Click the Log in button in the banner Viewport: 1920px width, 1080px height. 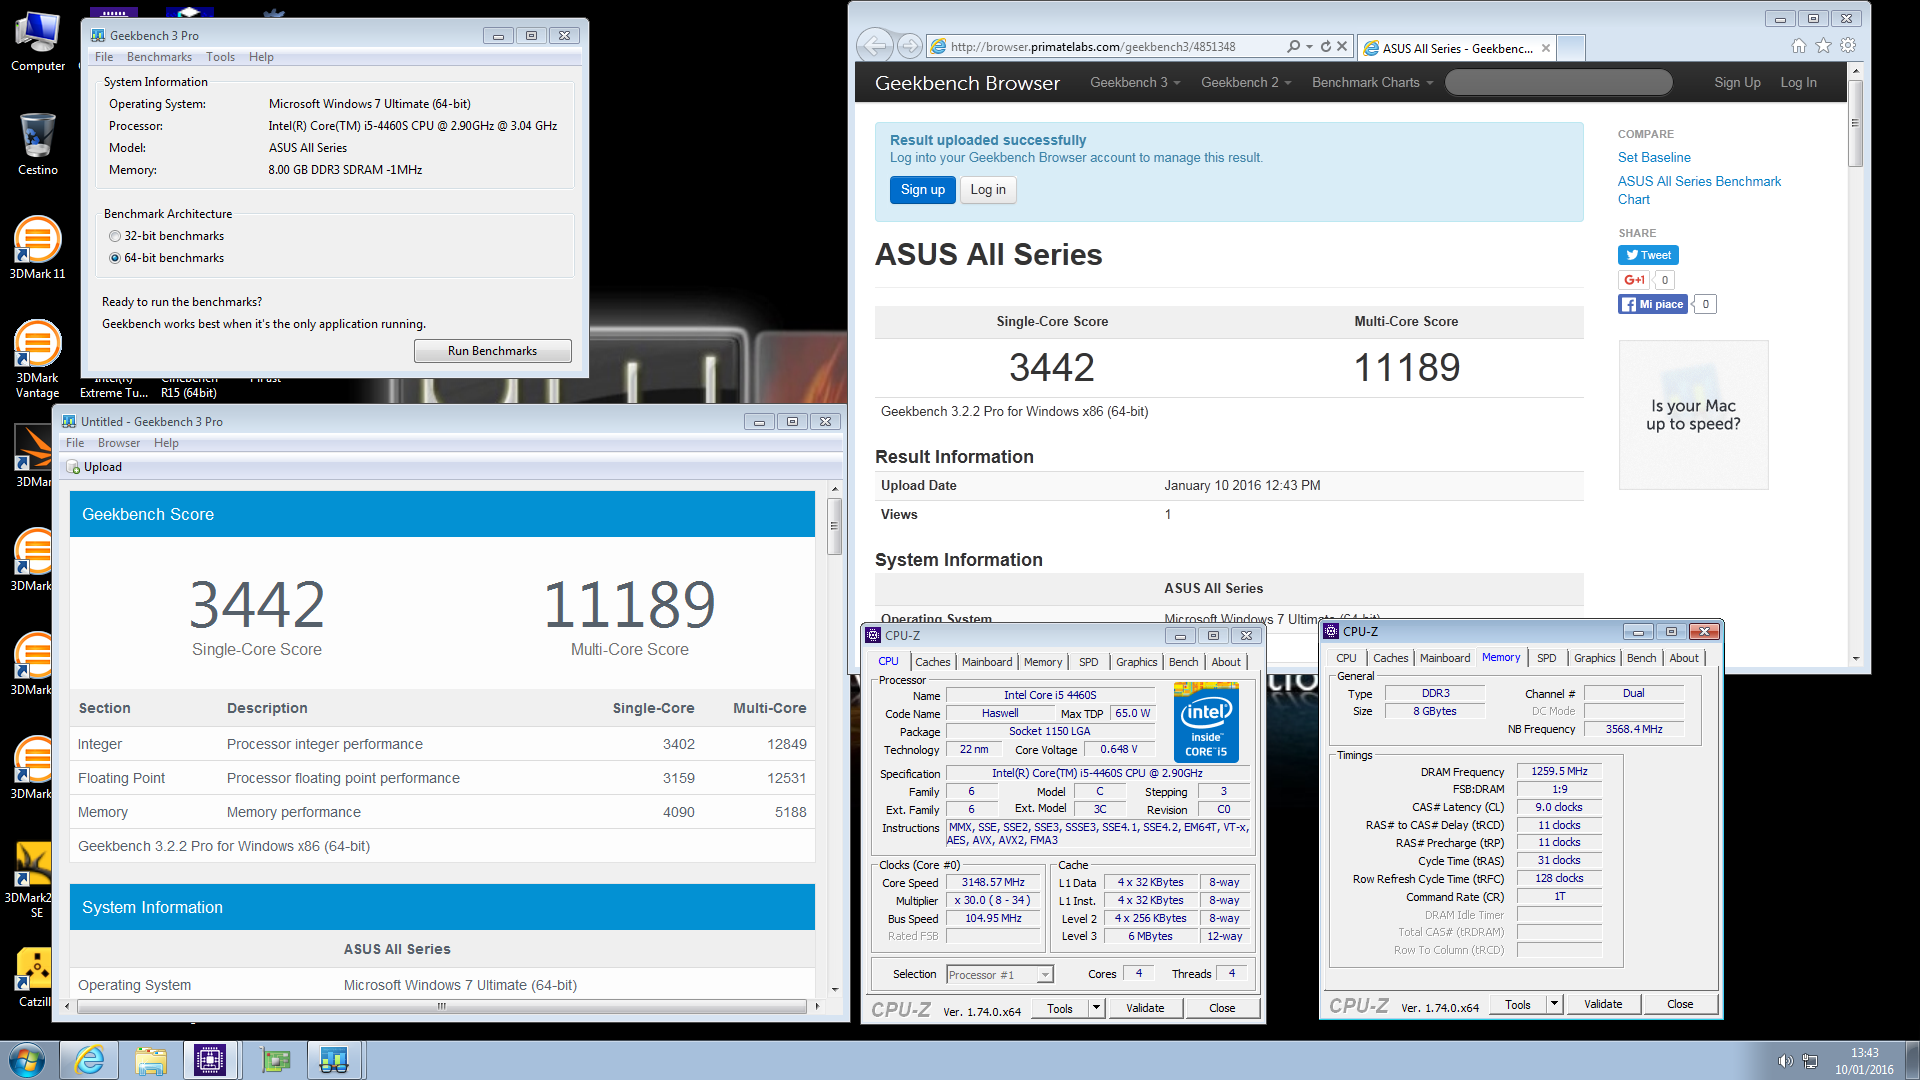(x=988, y=190)
